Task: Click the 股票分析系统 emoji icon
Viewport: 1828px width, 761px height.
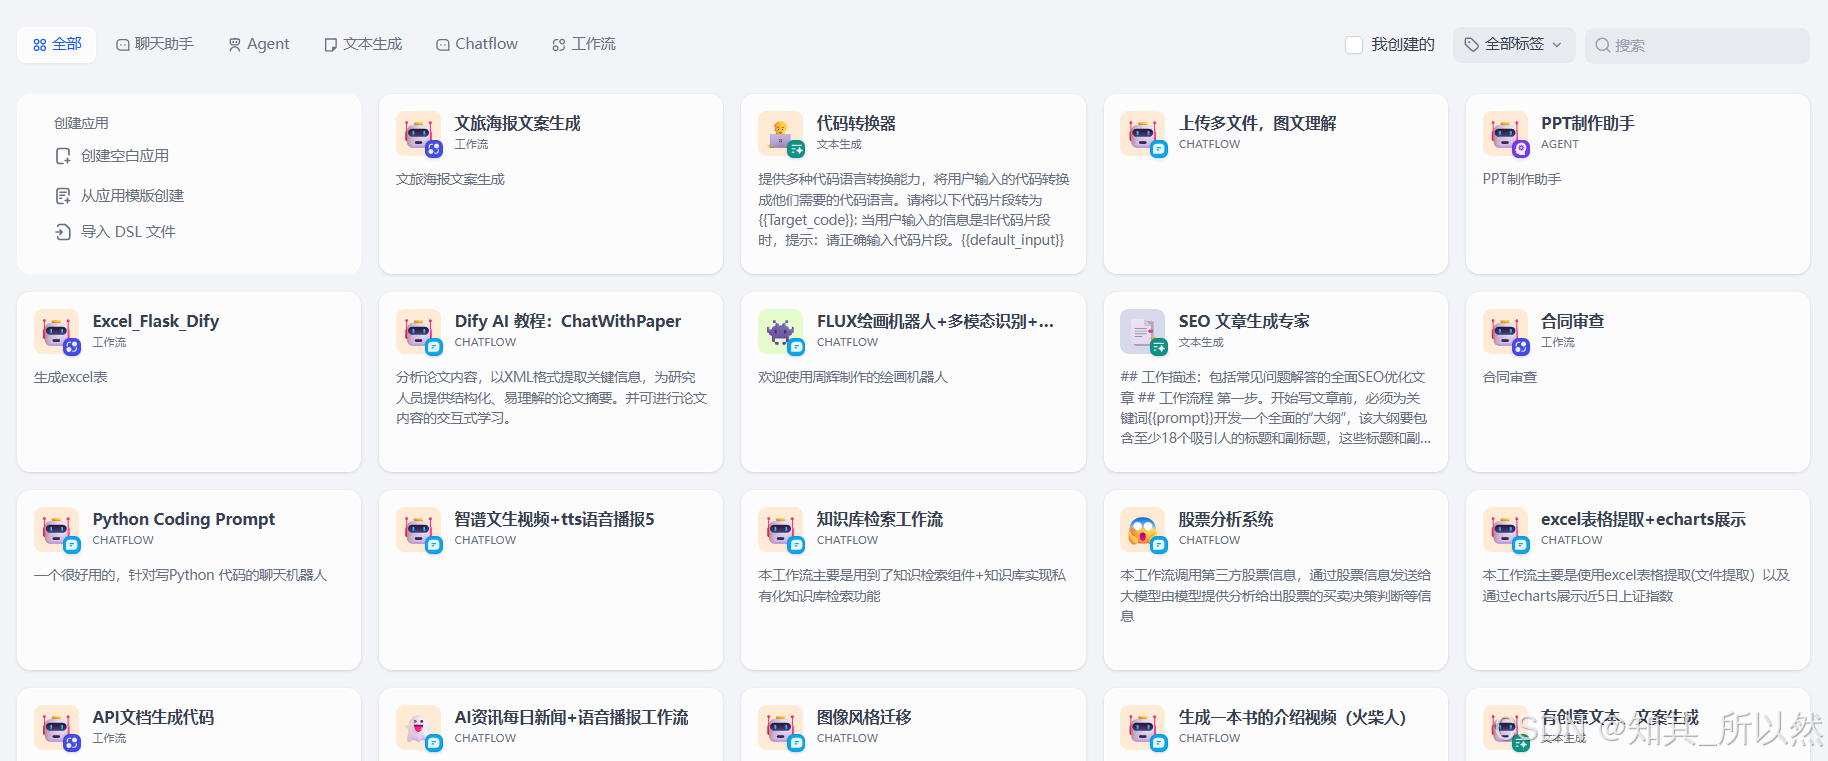Action: pyautogui.click(x=1142, y=529)
